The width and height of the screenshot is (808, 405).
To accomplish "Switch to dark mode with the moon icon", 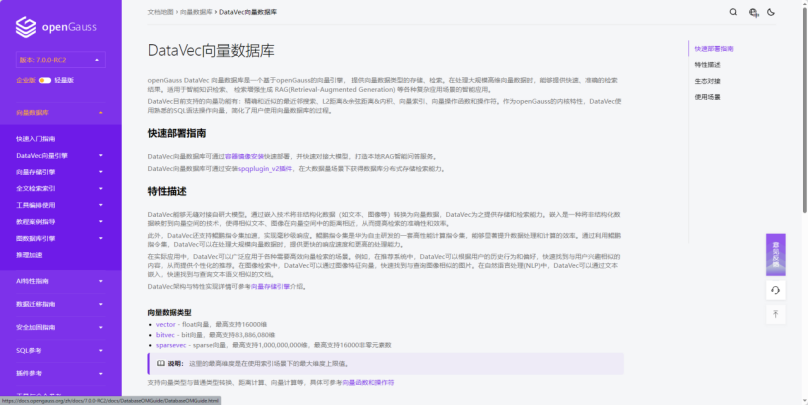I will [771, 12].
